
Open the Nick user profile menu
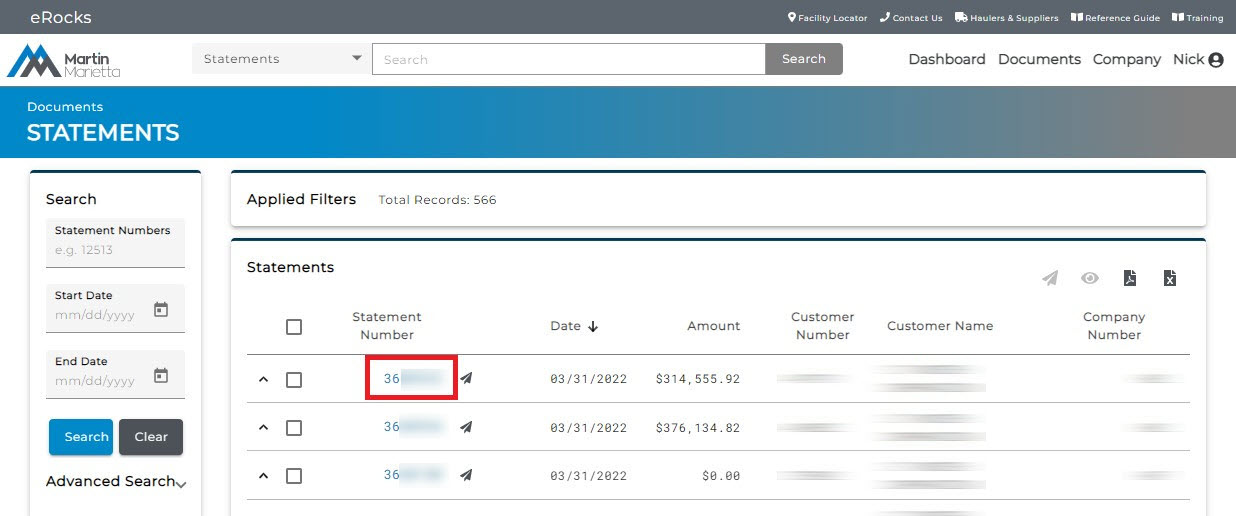pos(1198,59)
